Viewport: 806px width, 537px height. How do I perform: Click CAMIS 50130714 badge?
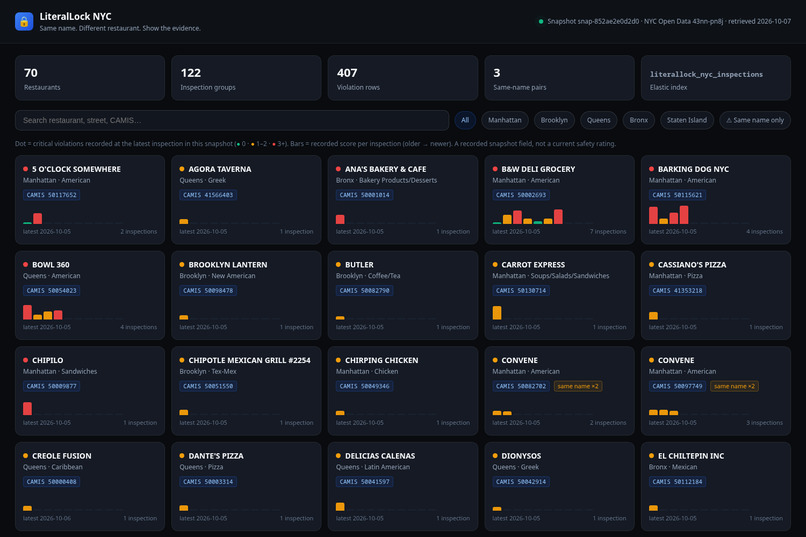(x=521, y=290)
